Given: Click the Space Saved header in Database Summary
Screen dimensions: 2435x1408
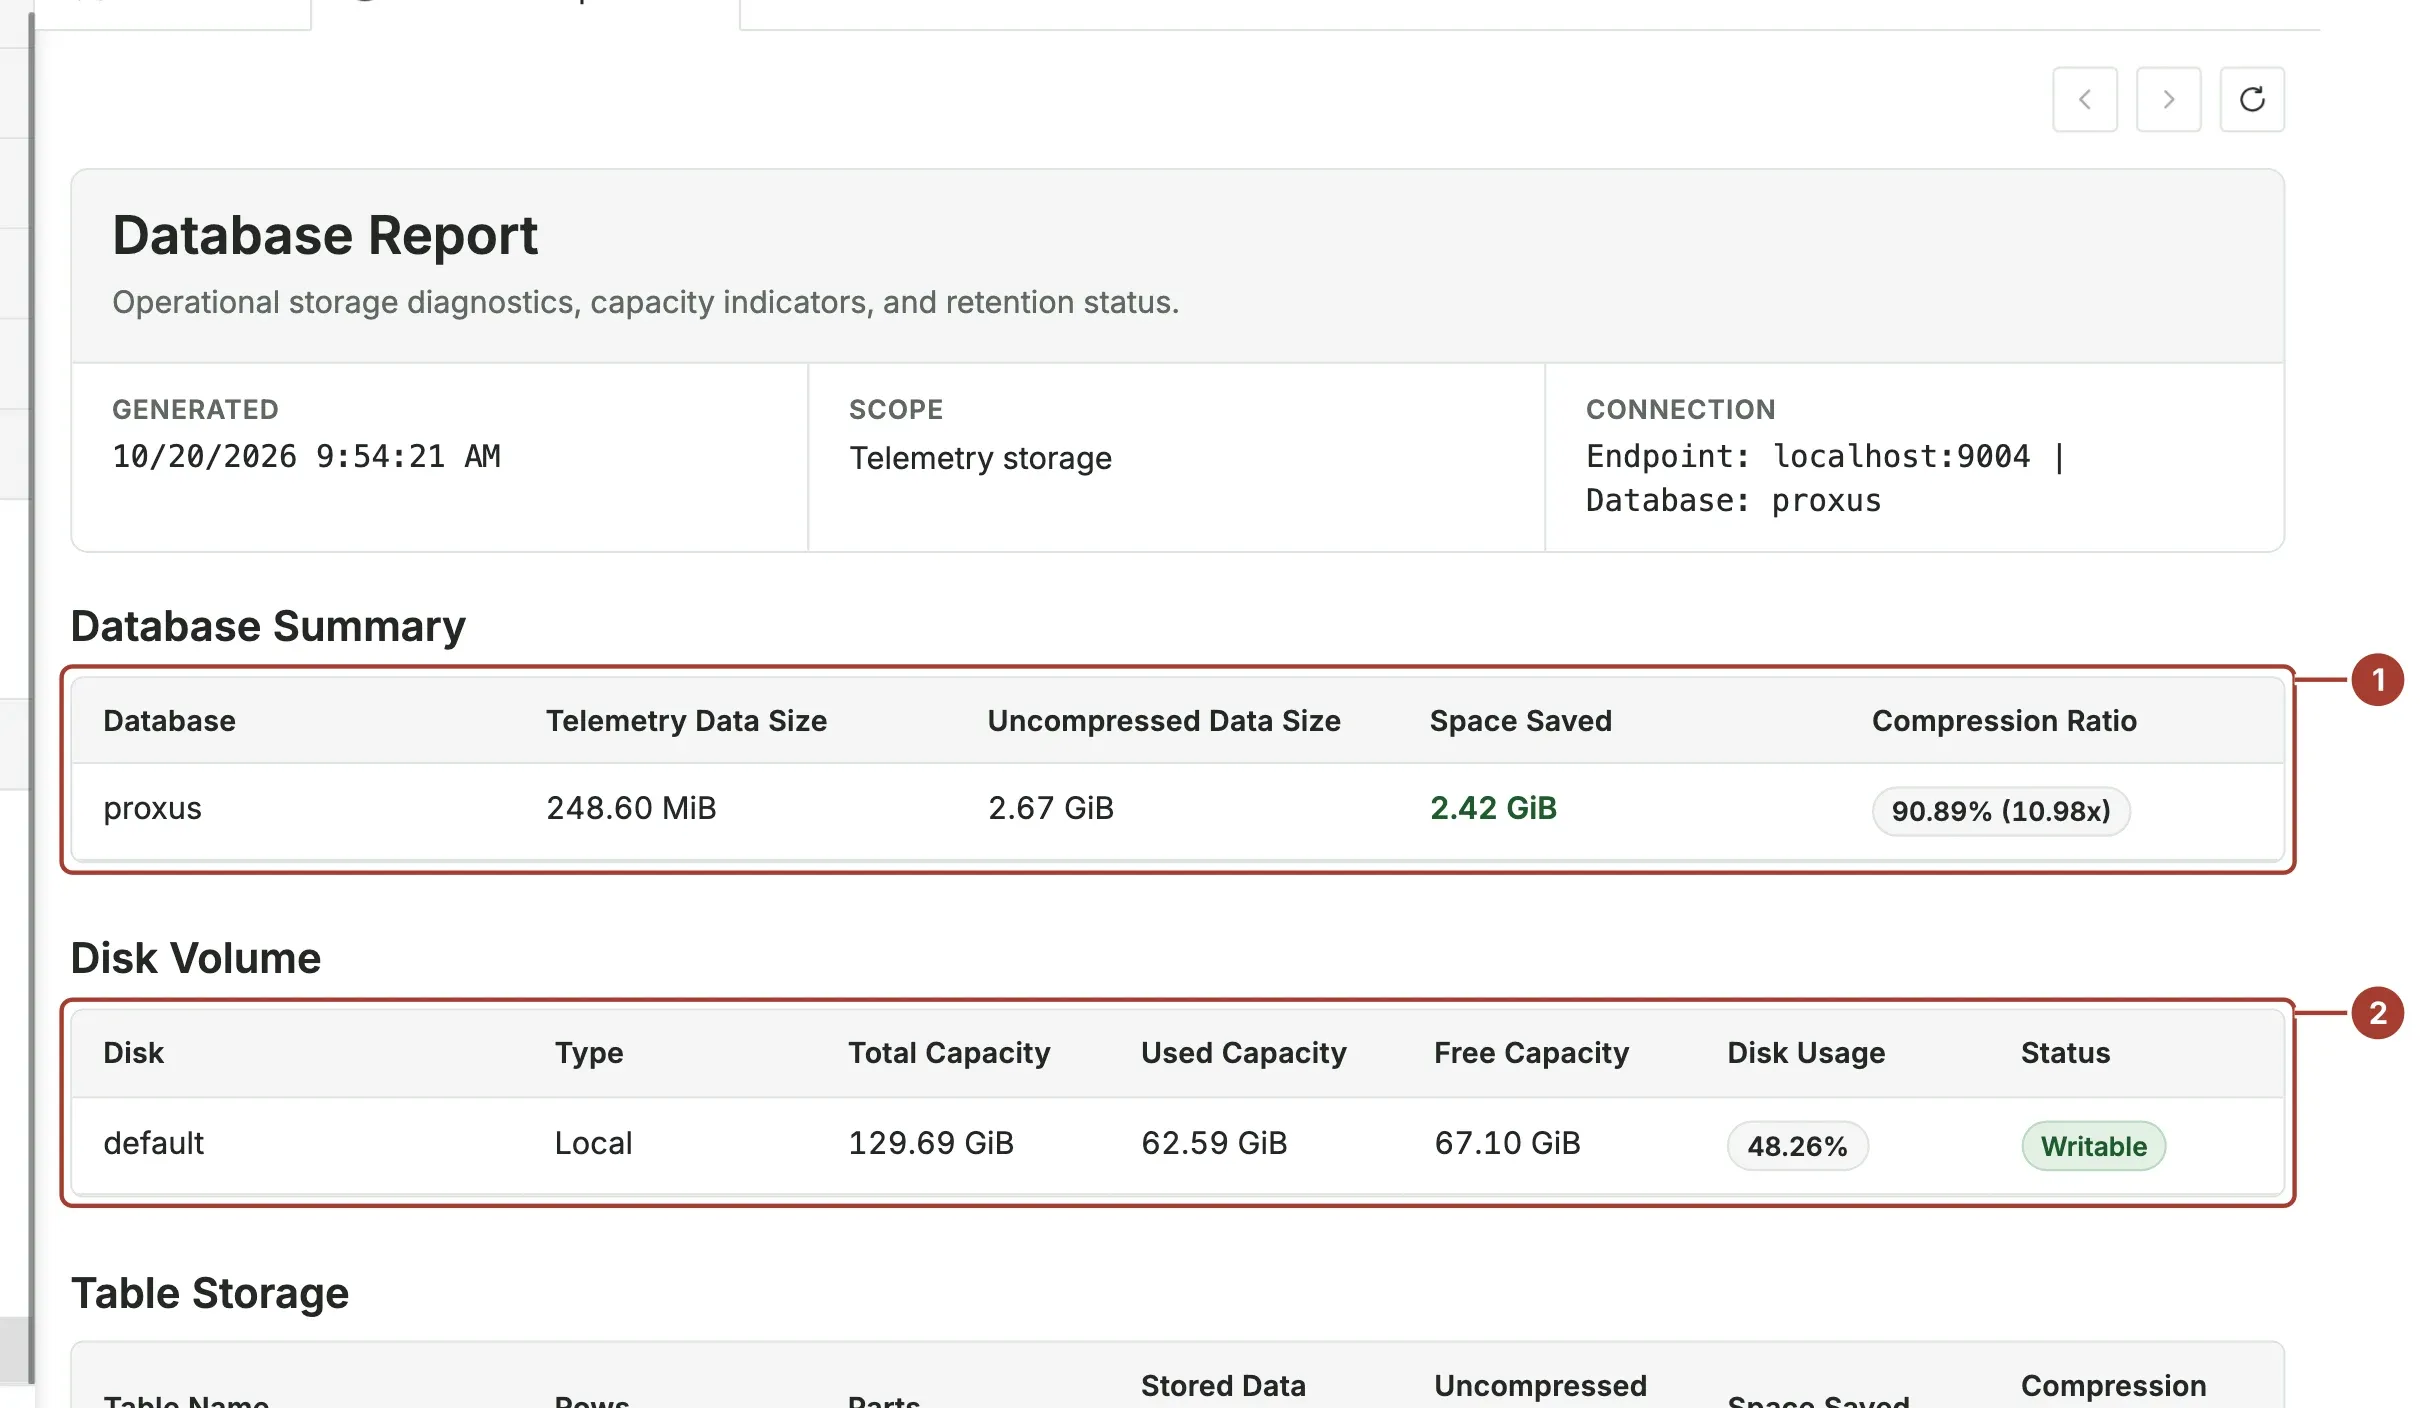Looking at the screenshot, I should pos(1520,721).
